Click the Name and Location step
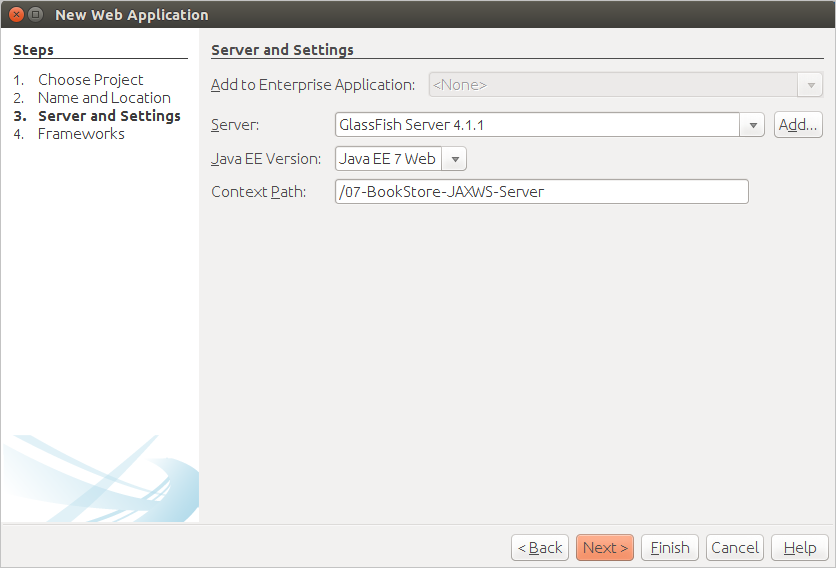This screenshot has width=836, height=568. [x=104, y=98]
